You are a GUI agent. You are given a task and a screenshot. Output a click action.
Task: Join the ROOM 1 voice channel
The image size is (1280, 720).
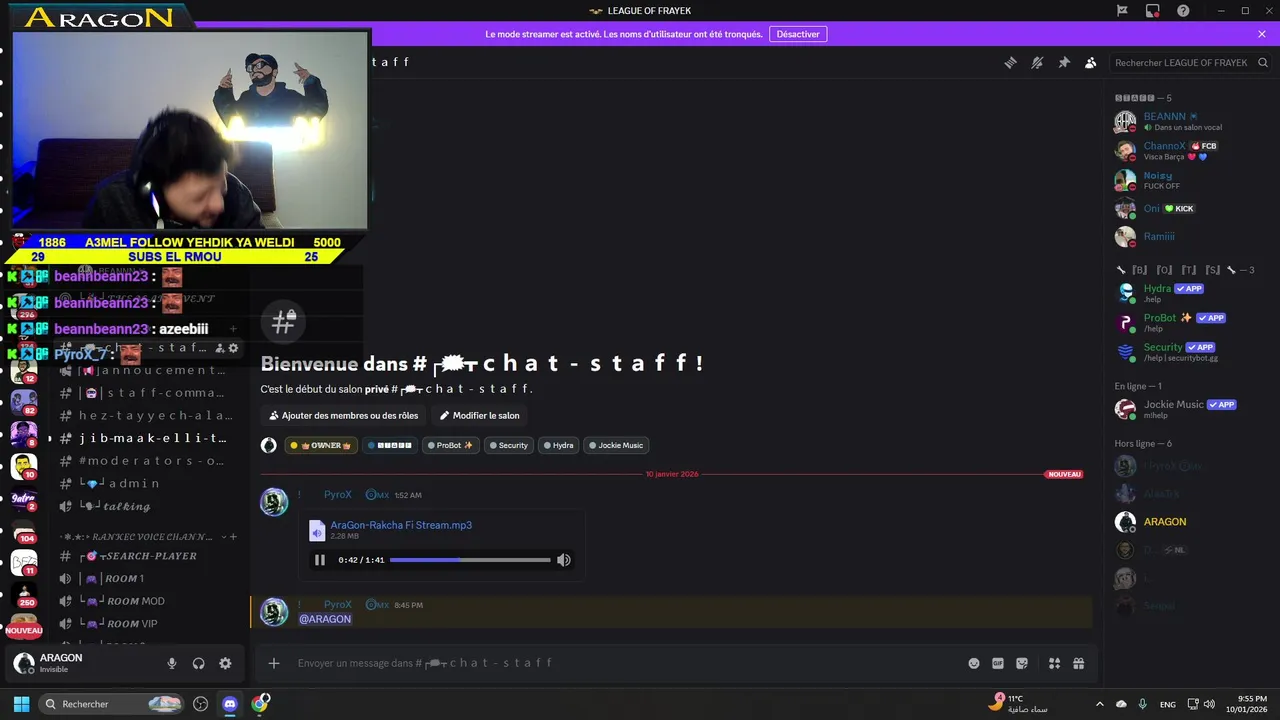click(x=148, y=579)
